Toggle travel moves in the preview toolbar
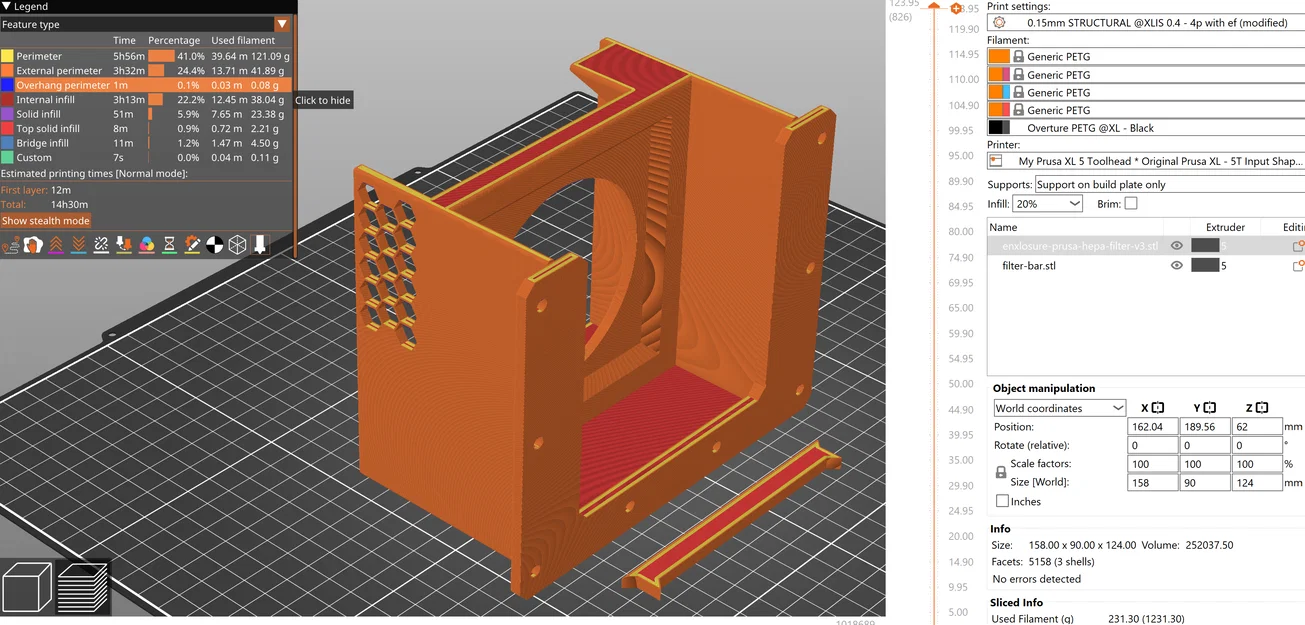Image resolution: width=1305 pixels, height=625 pixels. coord(13,244)
